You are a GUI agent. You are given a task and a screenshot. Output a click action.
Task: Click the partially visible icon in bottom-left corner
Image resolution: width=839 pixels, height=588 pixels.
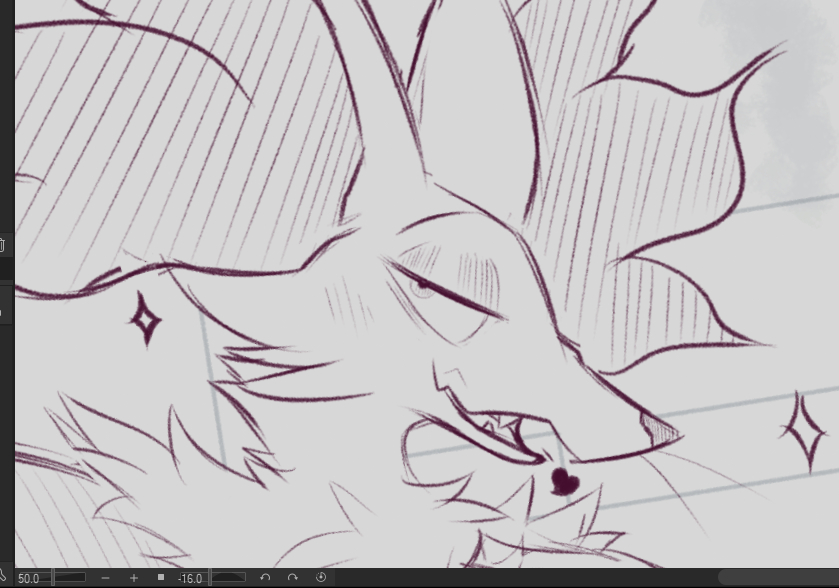[x=4, y=577]
